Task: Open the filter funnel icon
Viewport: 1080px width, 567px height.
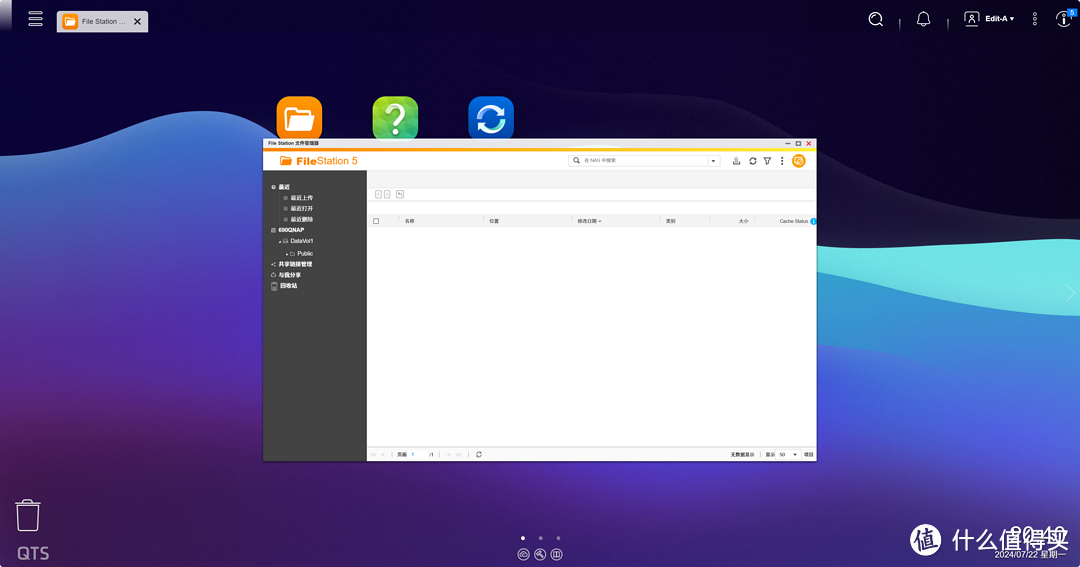Action: point(767,161)
